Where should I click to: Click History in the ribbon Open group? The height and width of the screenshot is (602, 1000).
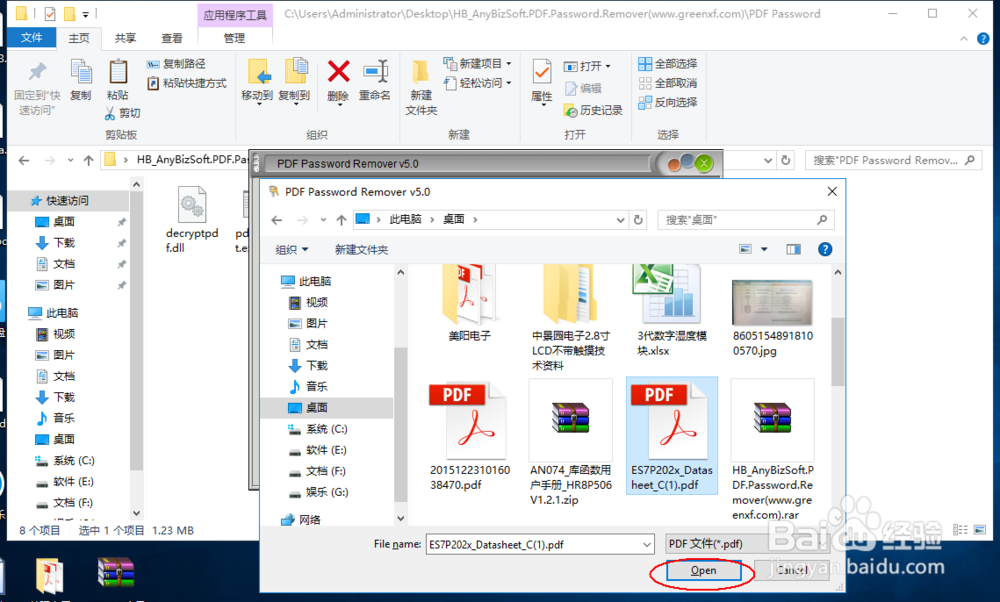(593, 110)
